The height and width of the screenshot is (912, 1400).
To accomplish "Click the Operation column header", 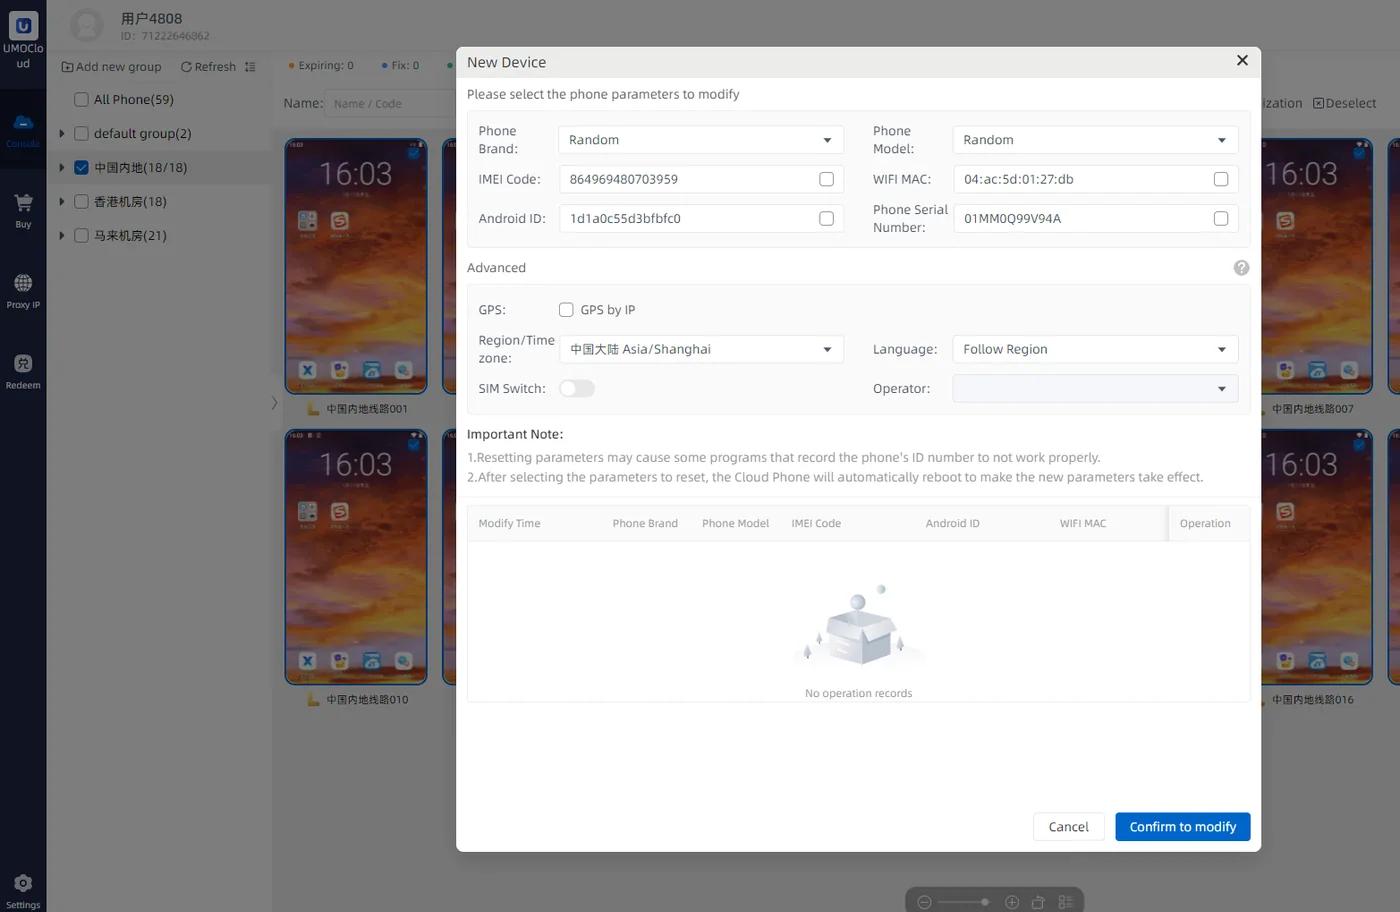I will coord(1205,523).
